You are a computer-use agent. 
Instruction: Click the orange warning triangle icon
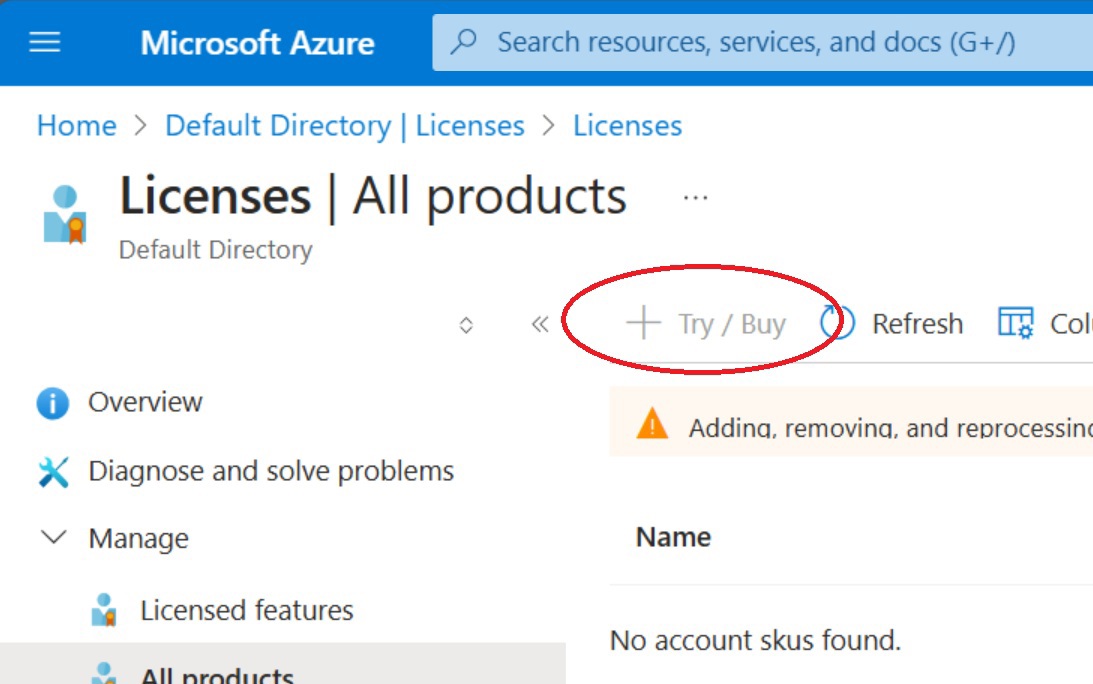click(x=652, y=424)
